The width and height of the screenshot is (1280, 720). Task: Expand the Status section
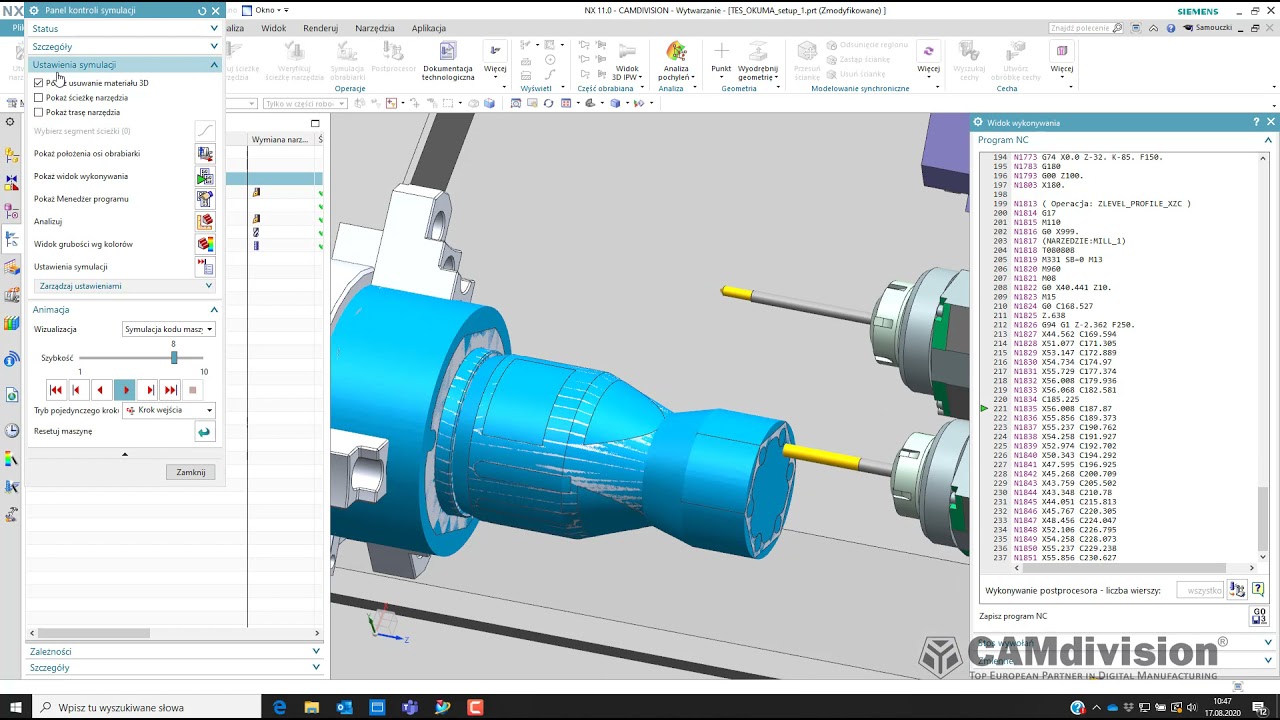tap(124, 29)
